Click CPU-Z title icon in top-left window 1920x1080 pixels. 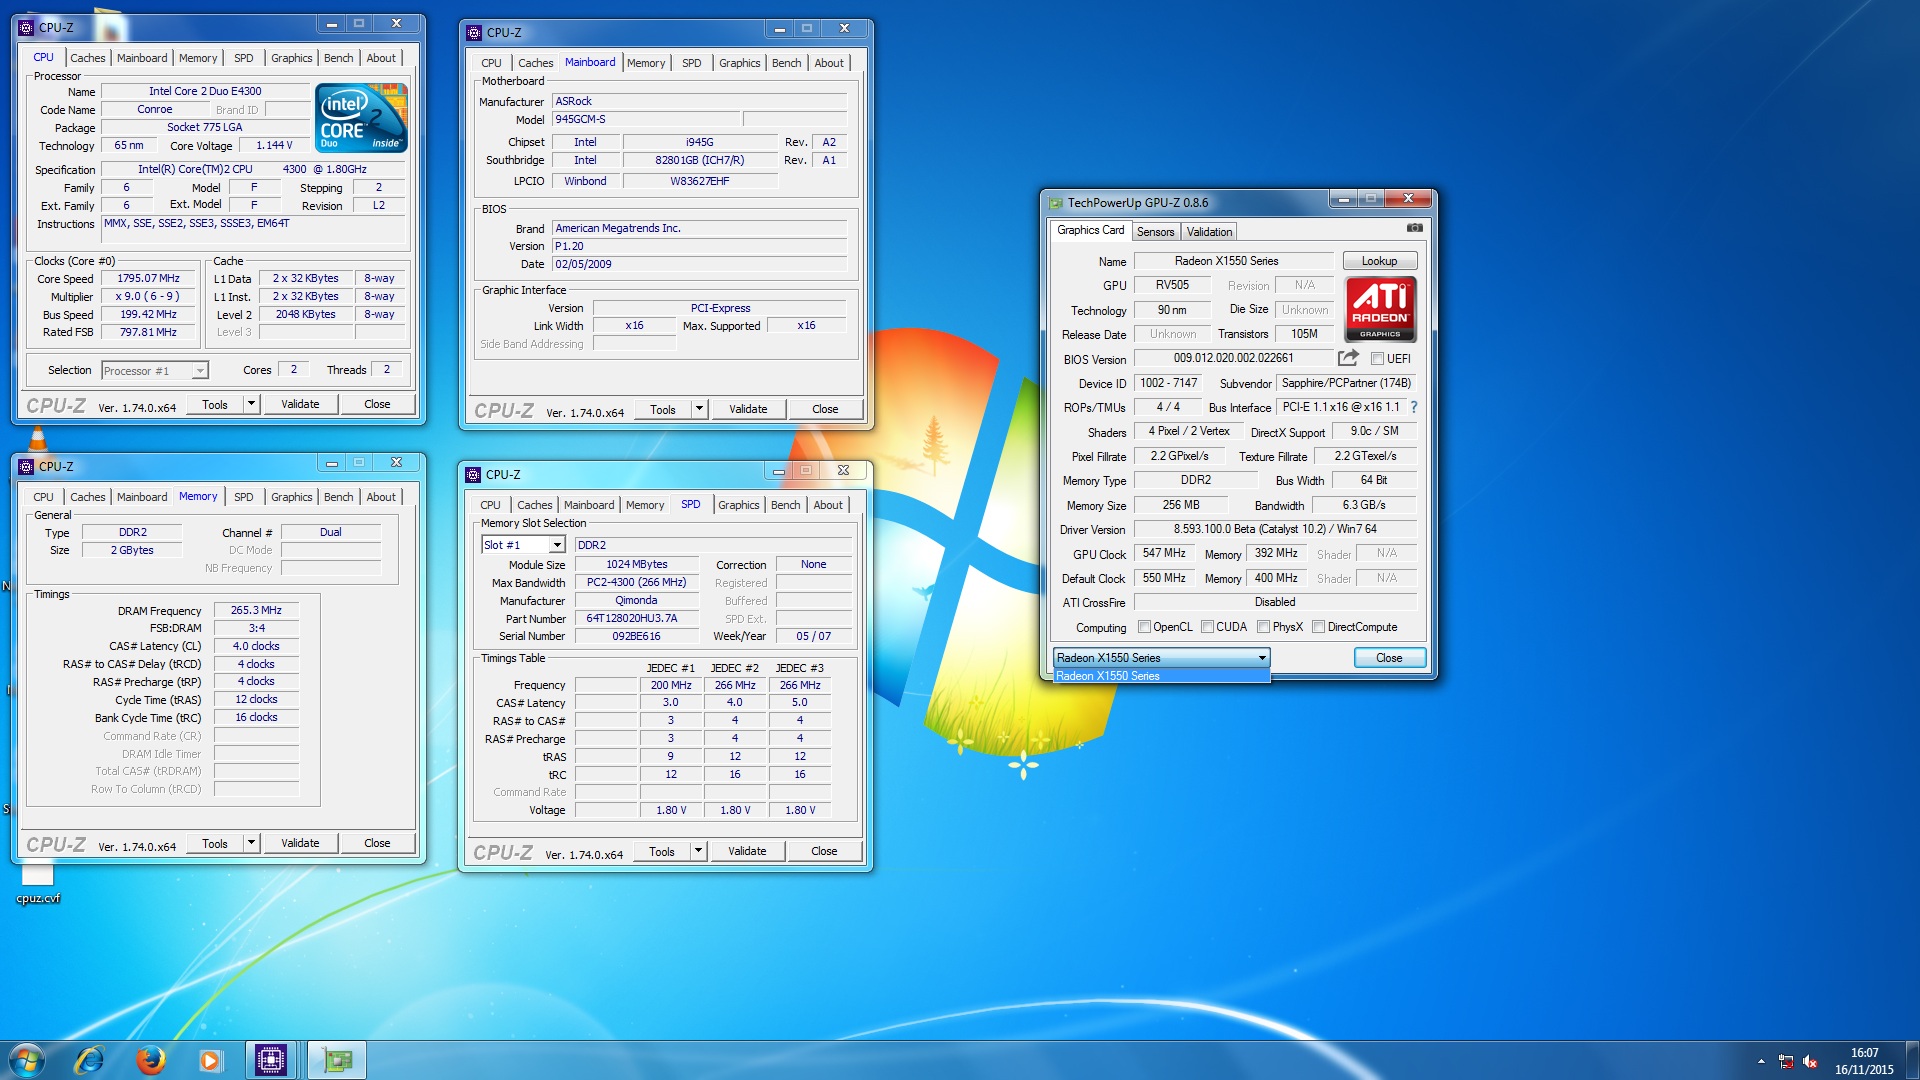[x=27, y=27]
